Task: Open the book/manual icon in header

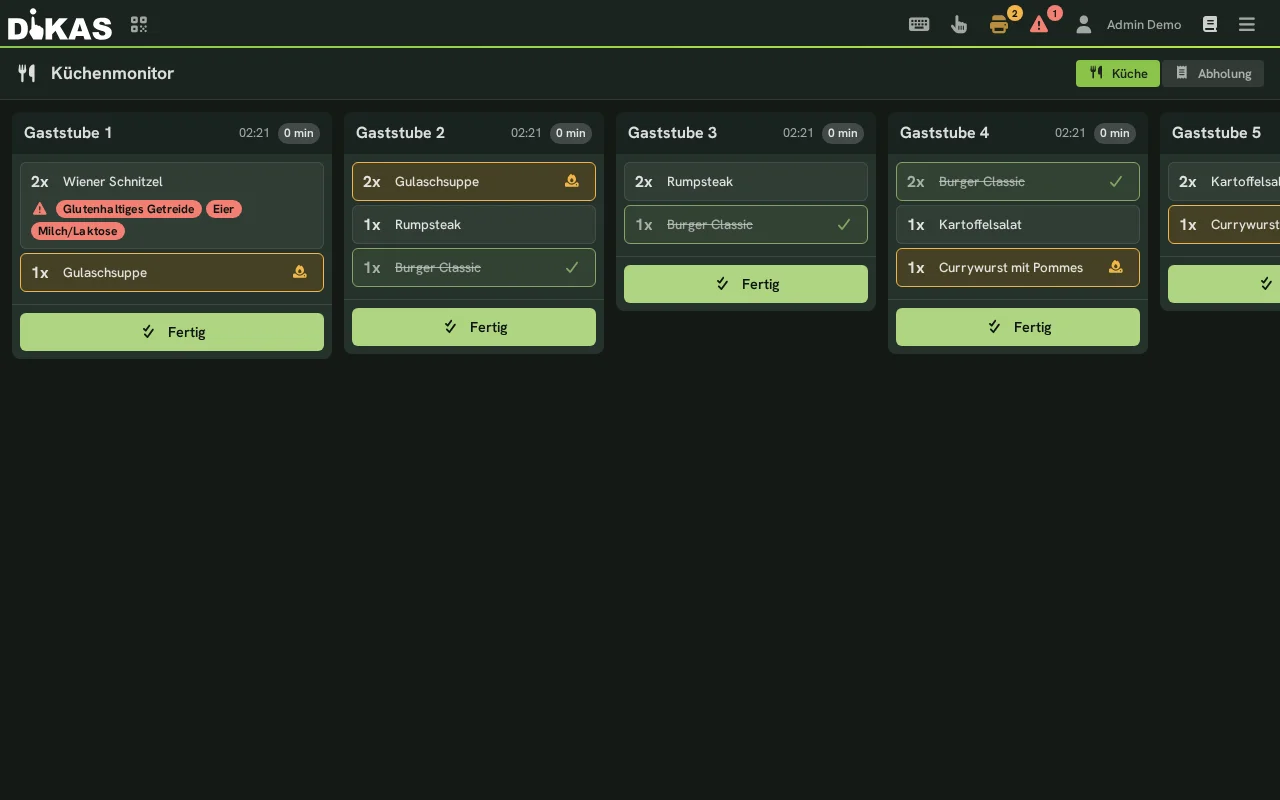Action: (x=1210, y=24)
